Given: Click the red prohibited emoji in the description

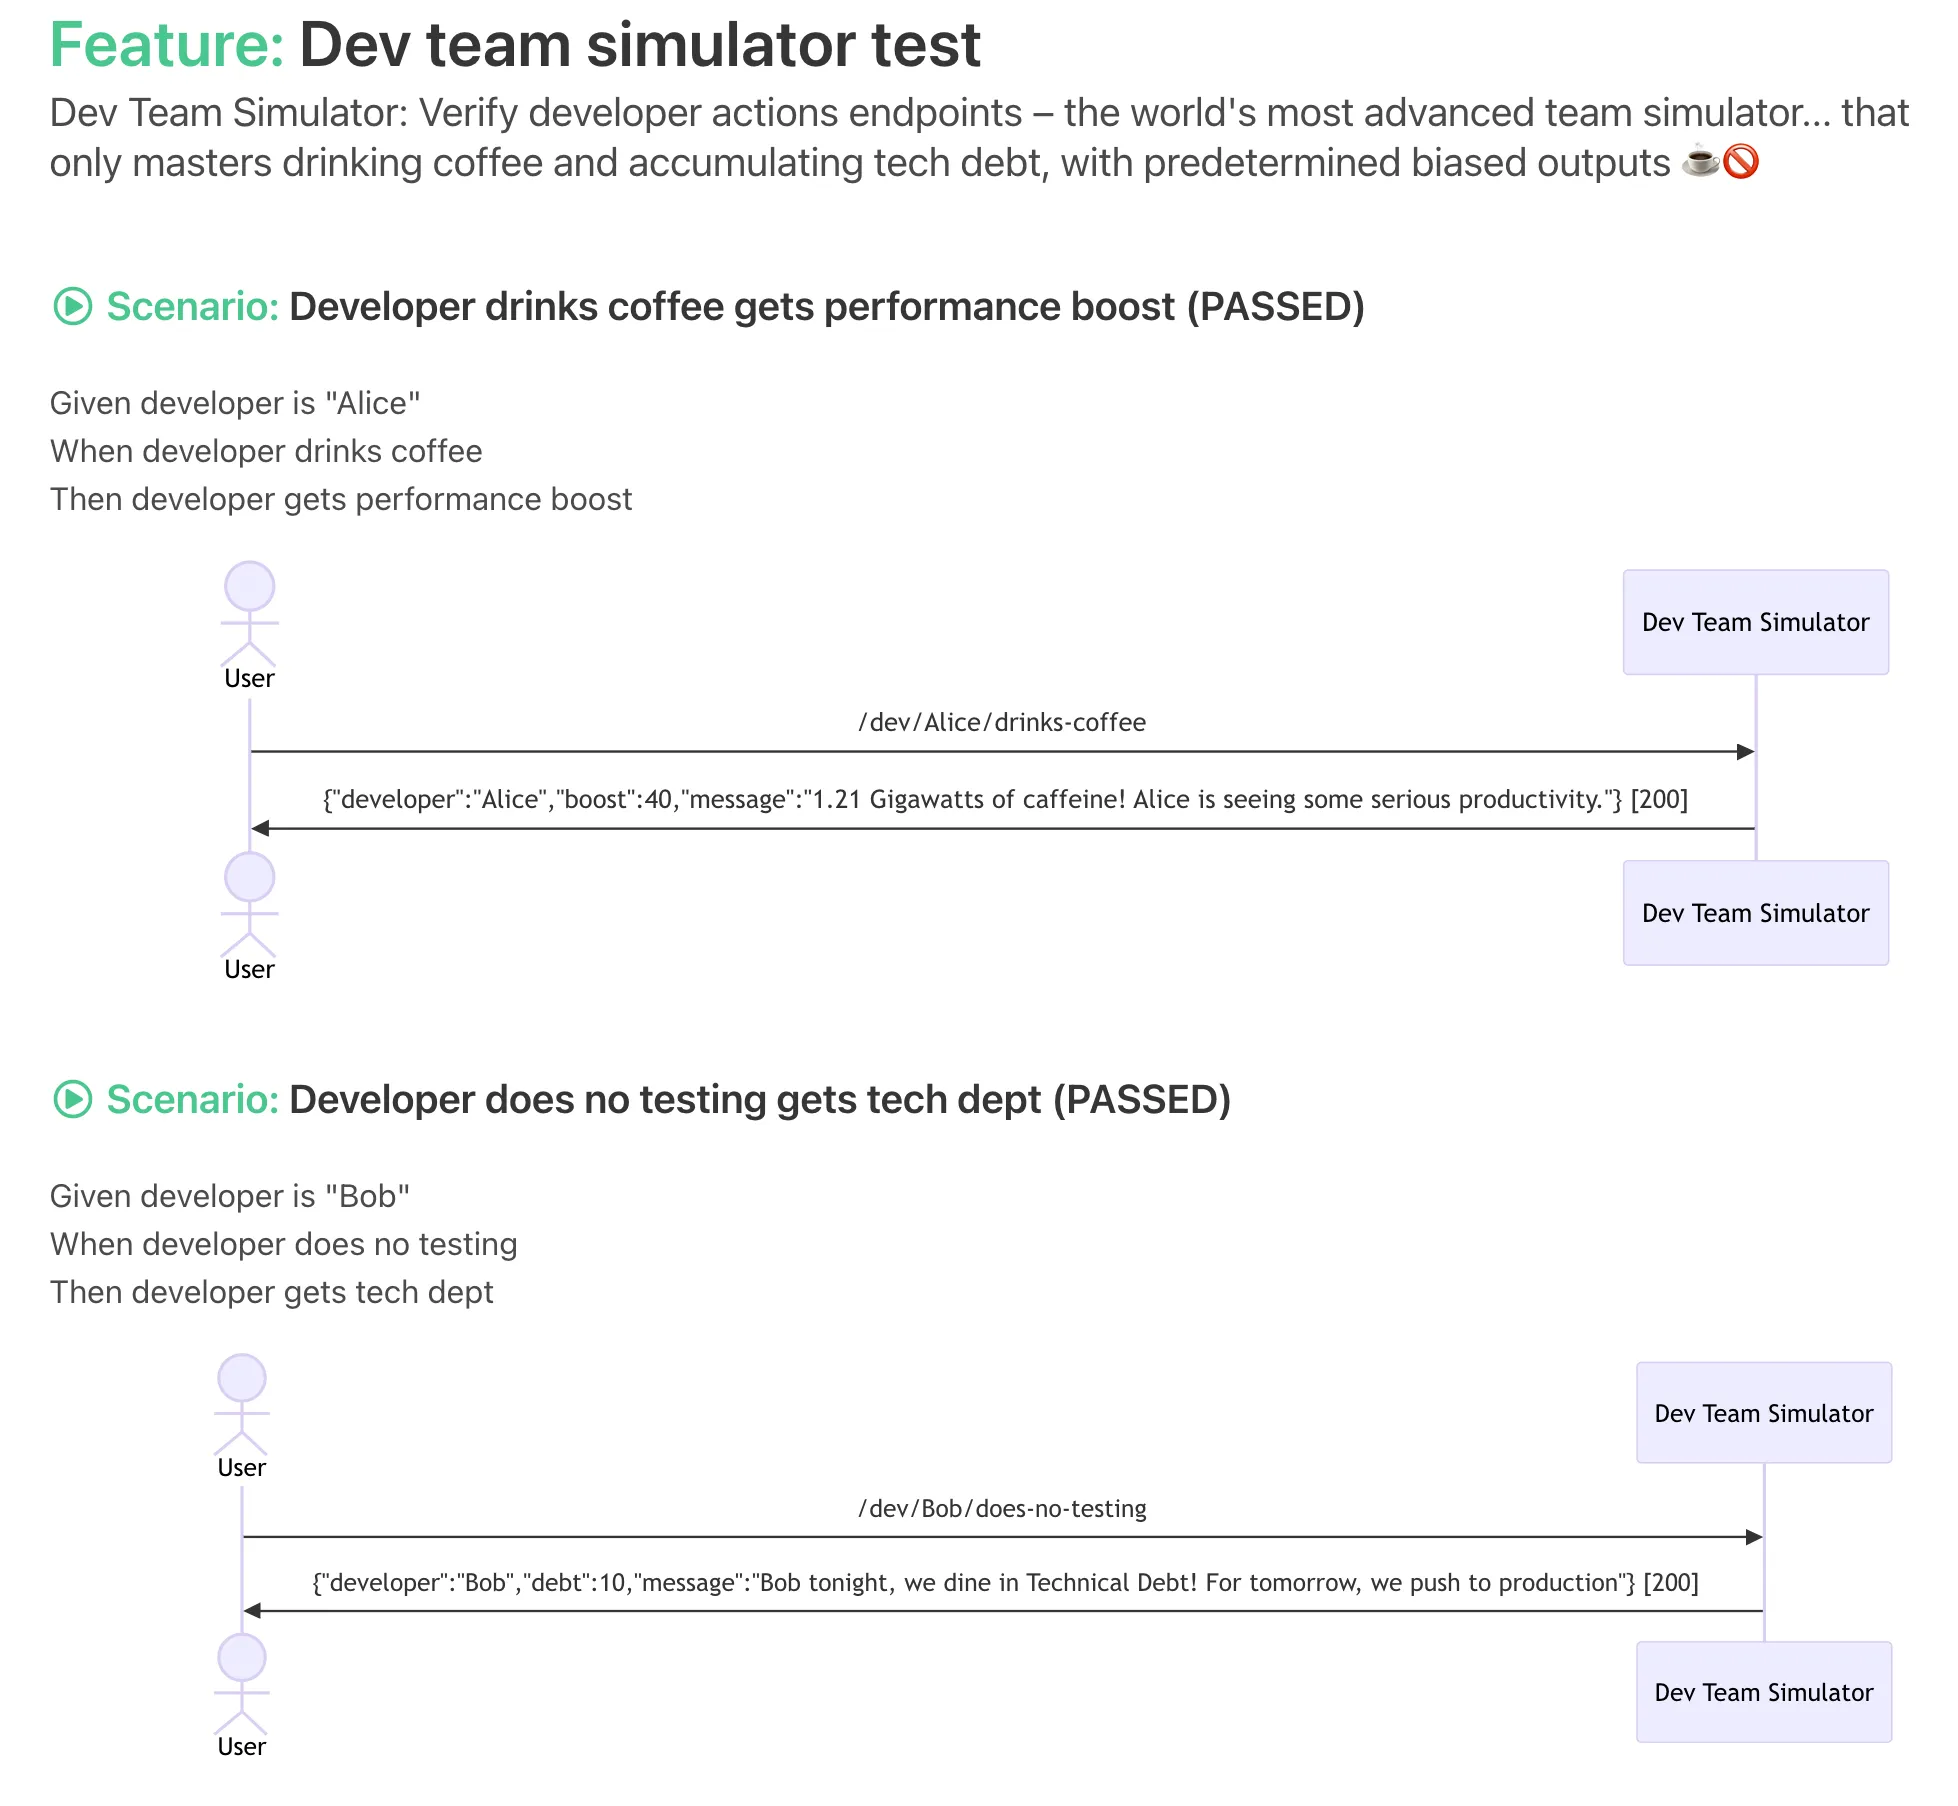Looking at the screenshot, I should (x=1741, y=162).
